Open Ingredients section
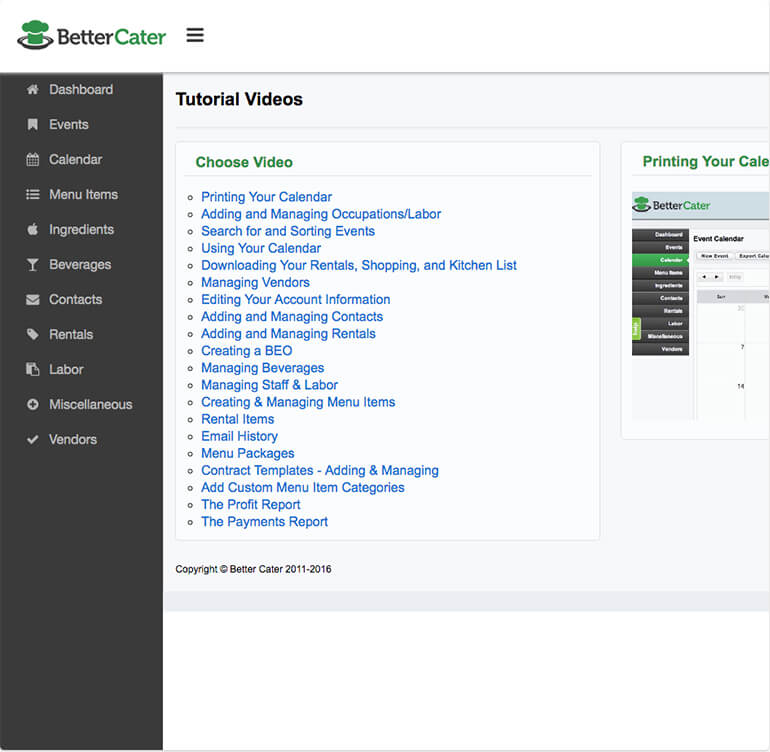Viewport: 770px width, 752px height. click(x=81, y=229)
